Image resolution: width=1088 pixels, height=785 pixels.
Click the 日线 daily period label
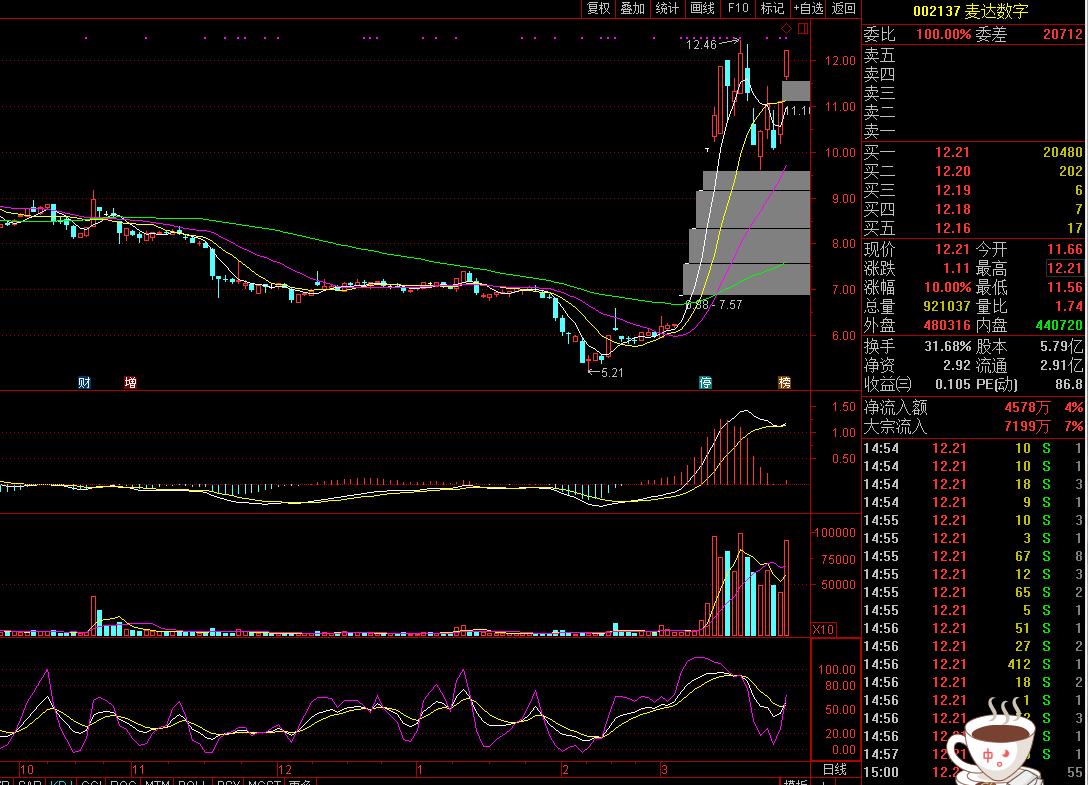(x=835, y=769)
